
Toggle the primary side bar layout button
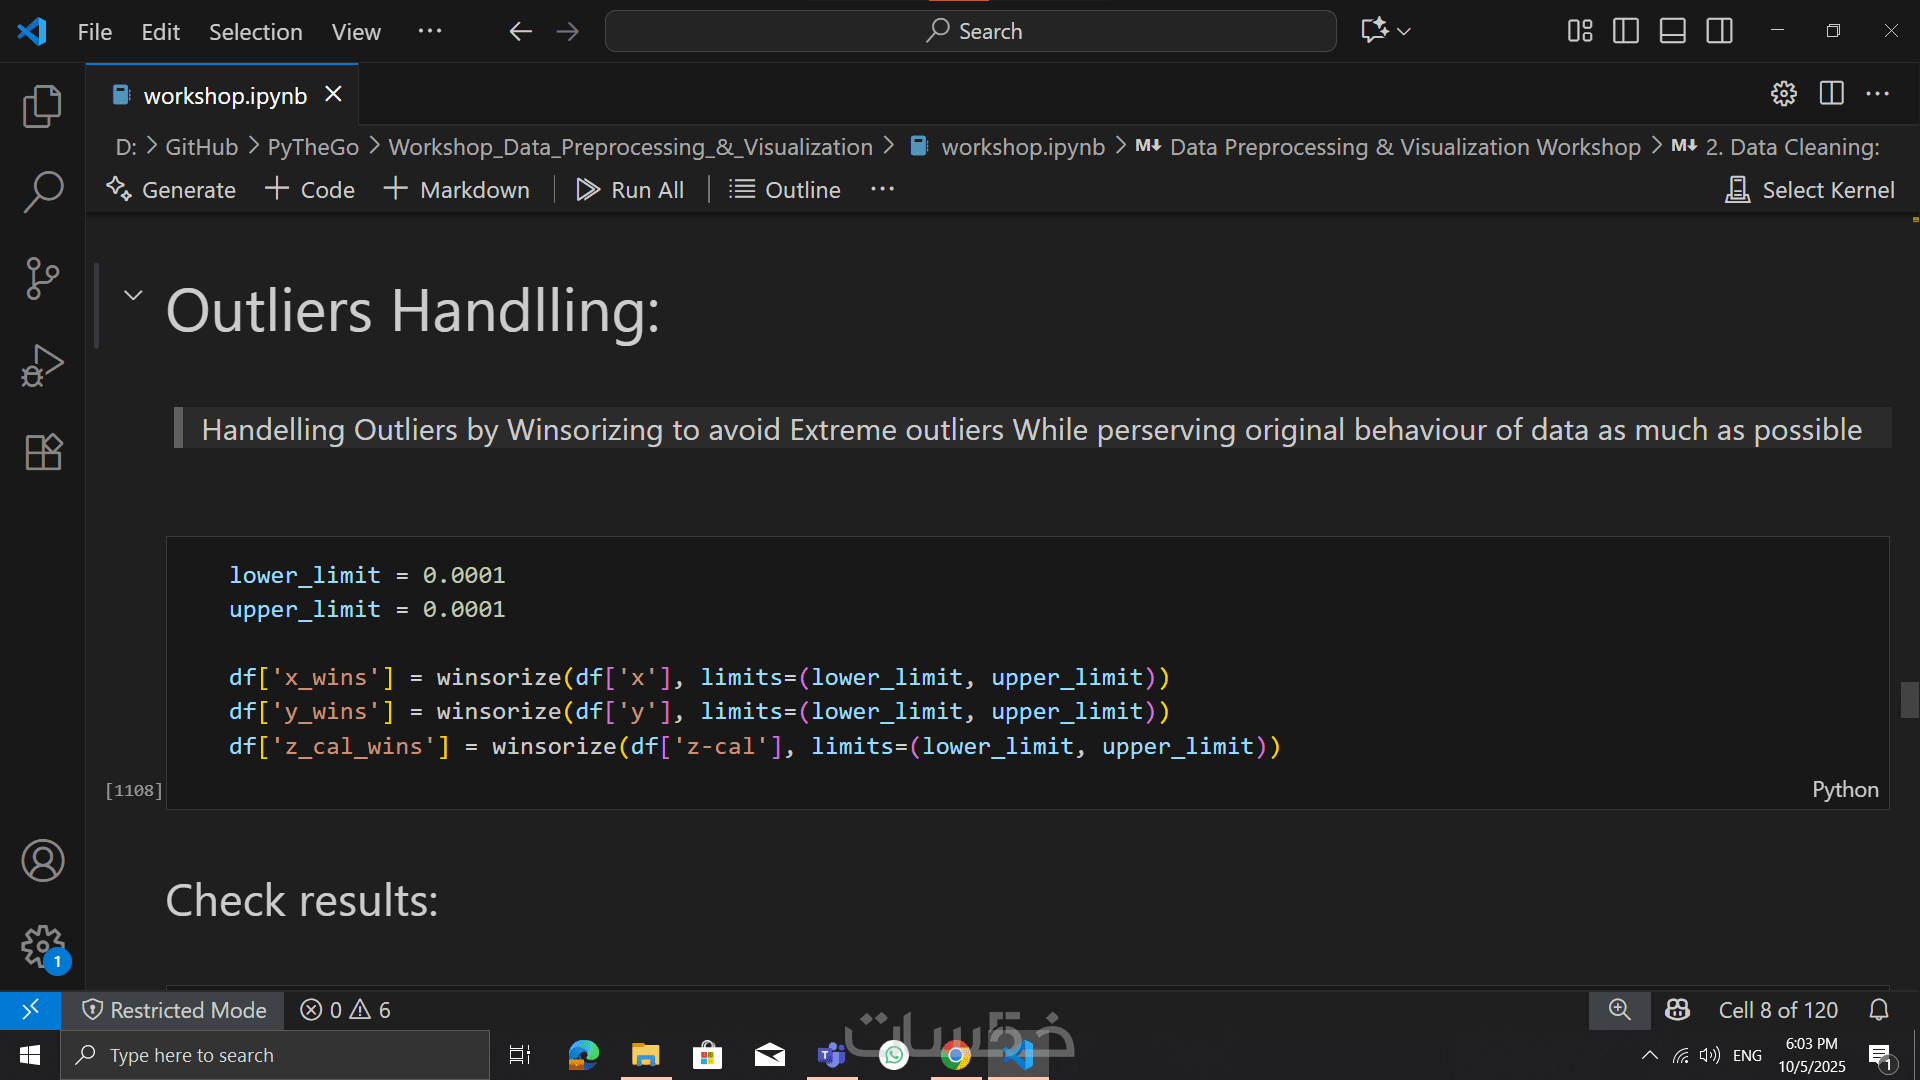click(x=1626, y=31)
